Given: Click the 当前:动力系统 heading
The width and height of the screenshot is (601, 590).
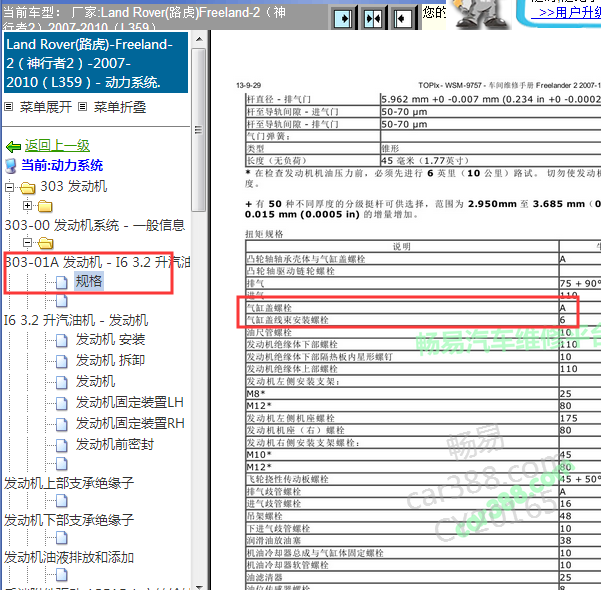Looking at the screenshot, I should click(x=62, y=165).
